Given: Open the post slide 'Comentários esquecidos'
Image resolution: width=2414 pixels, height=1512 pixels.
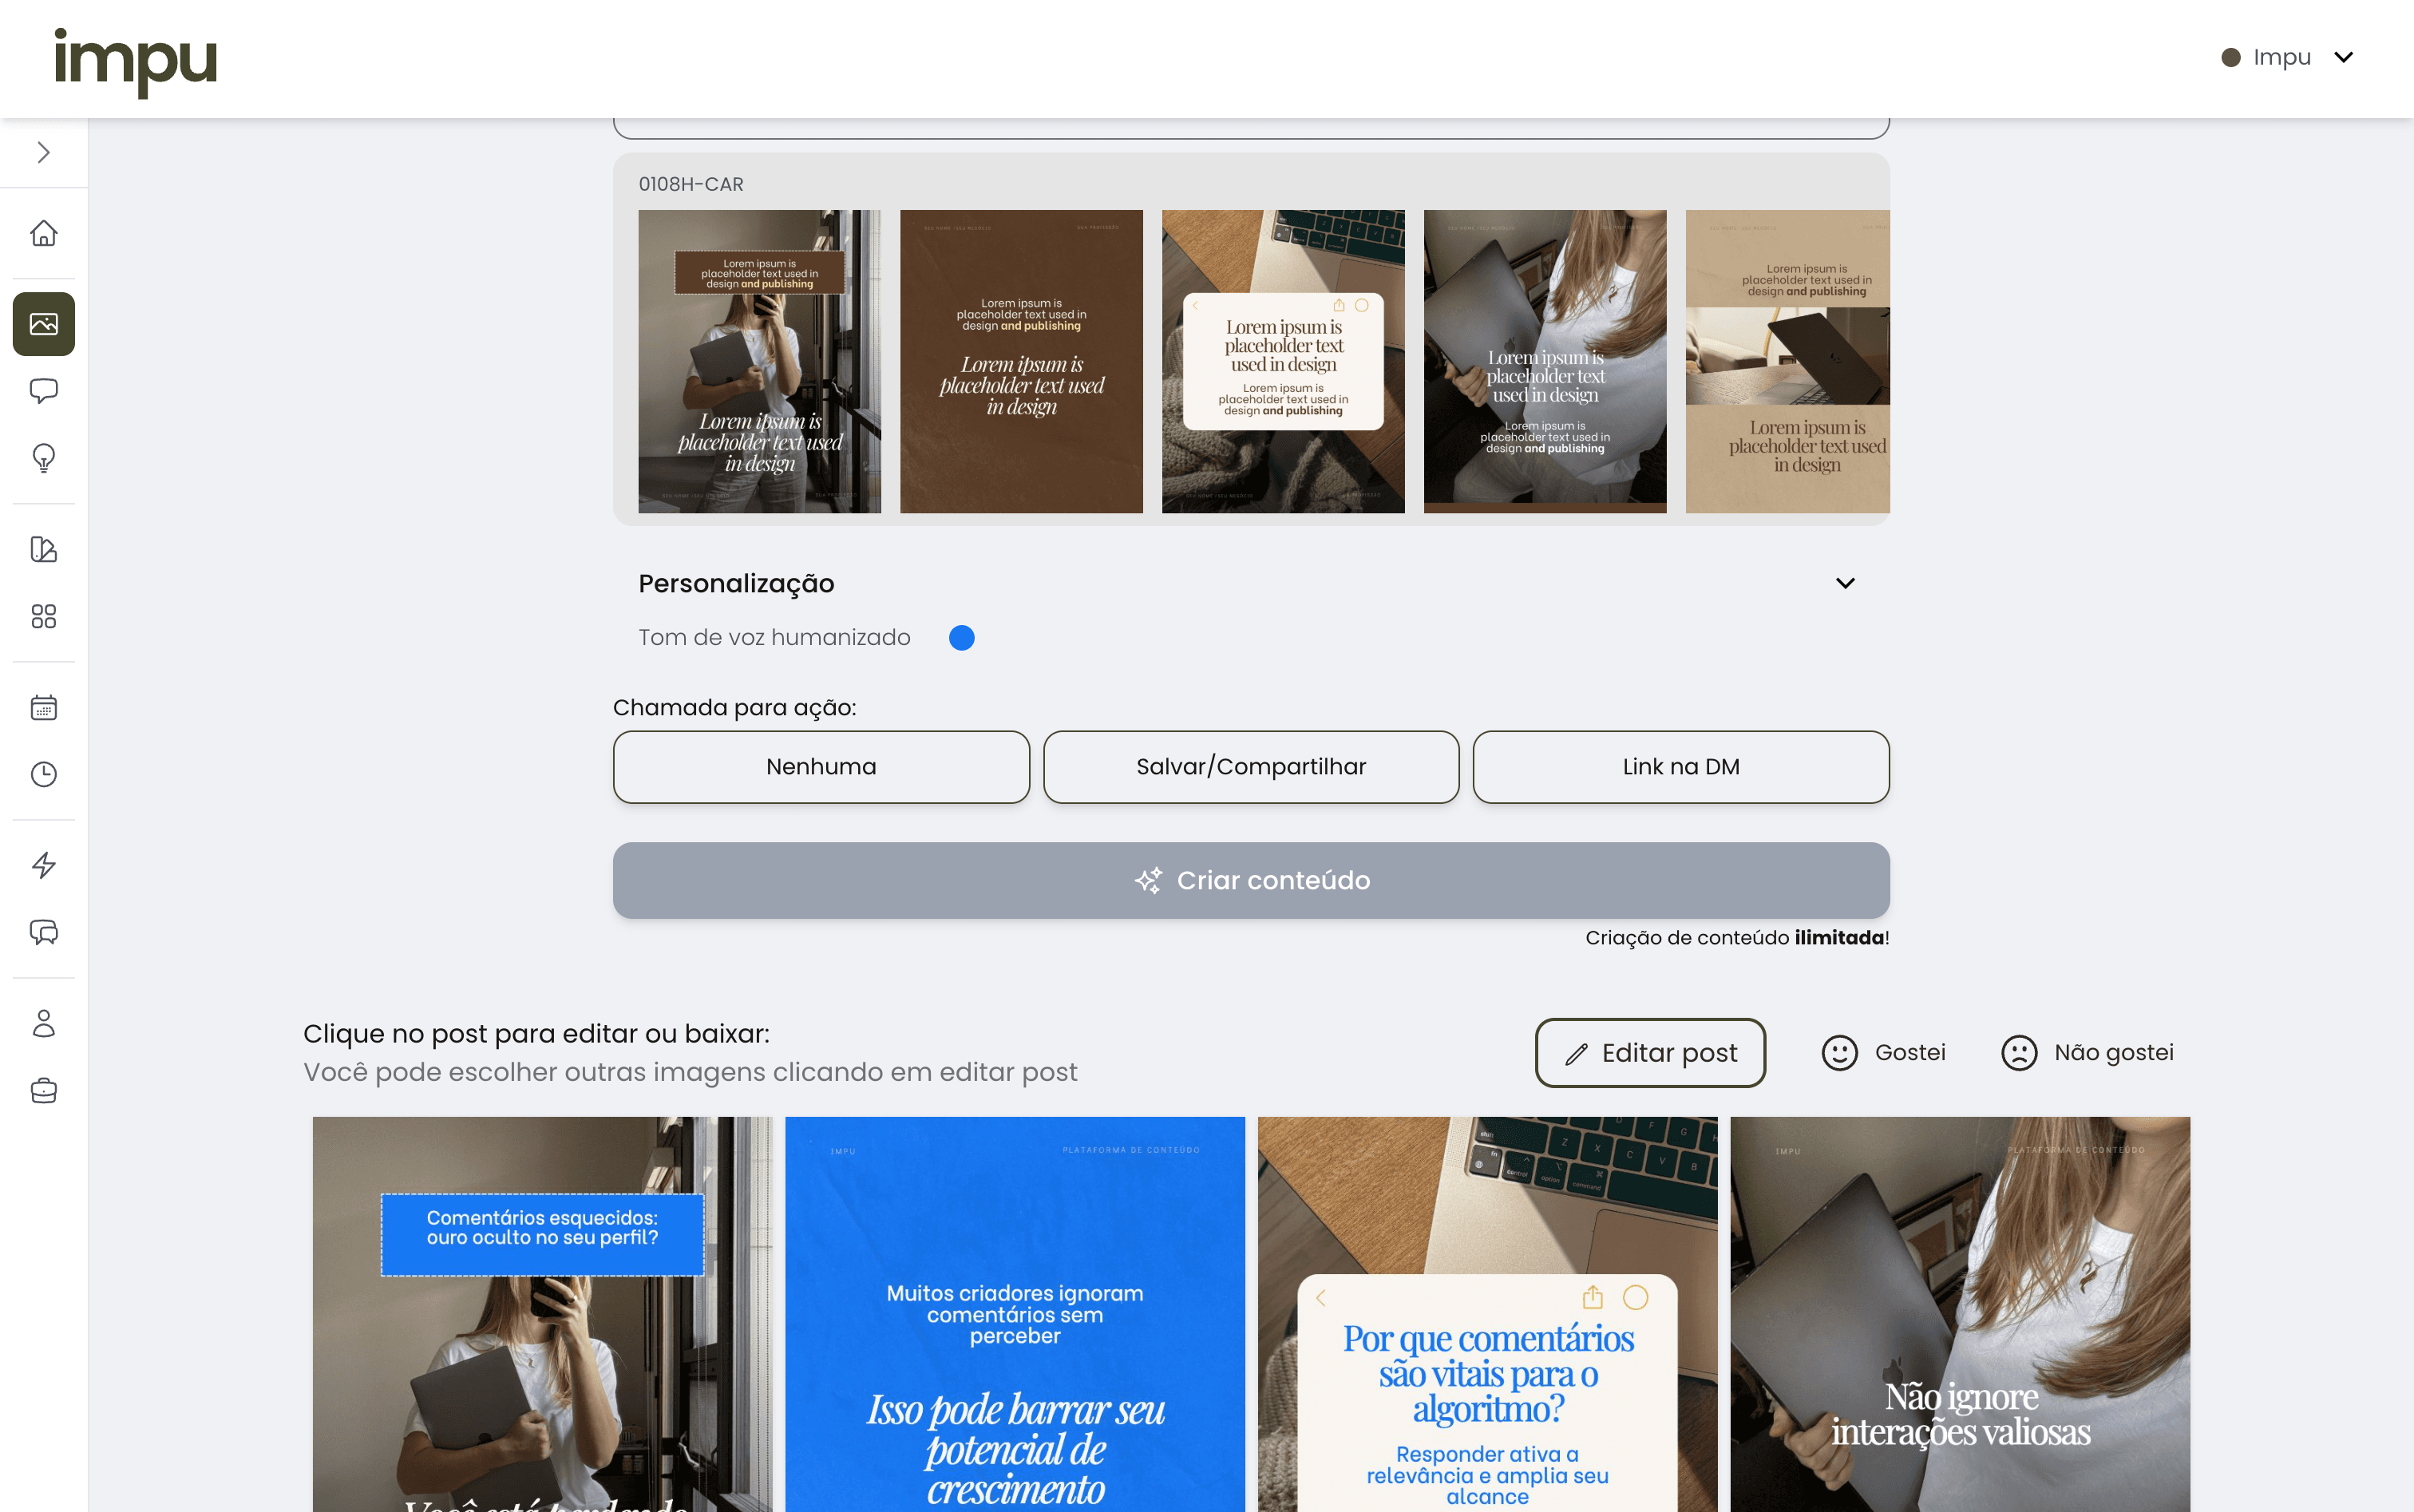Looking at the screenshot, I should [x=542, y=1314].
